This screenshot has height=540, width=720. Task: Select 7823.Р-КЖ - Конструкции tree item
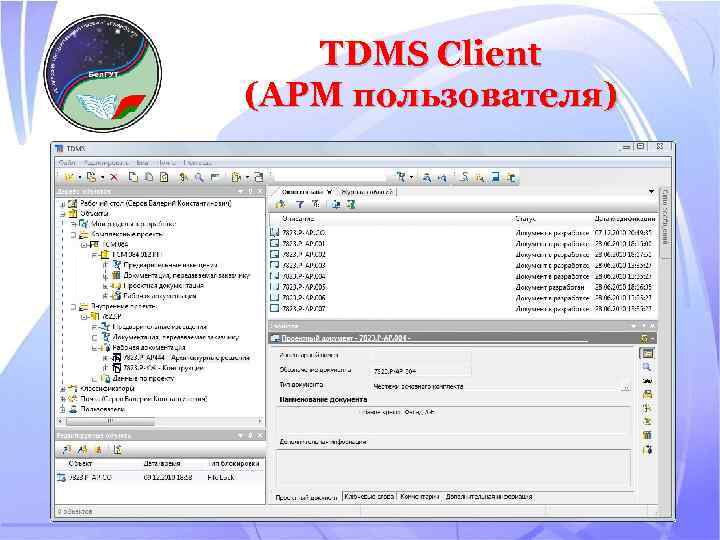pyautogui.click(x=164, y=368)
